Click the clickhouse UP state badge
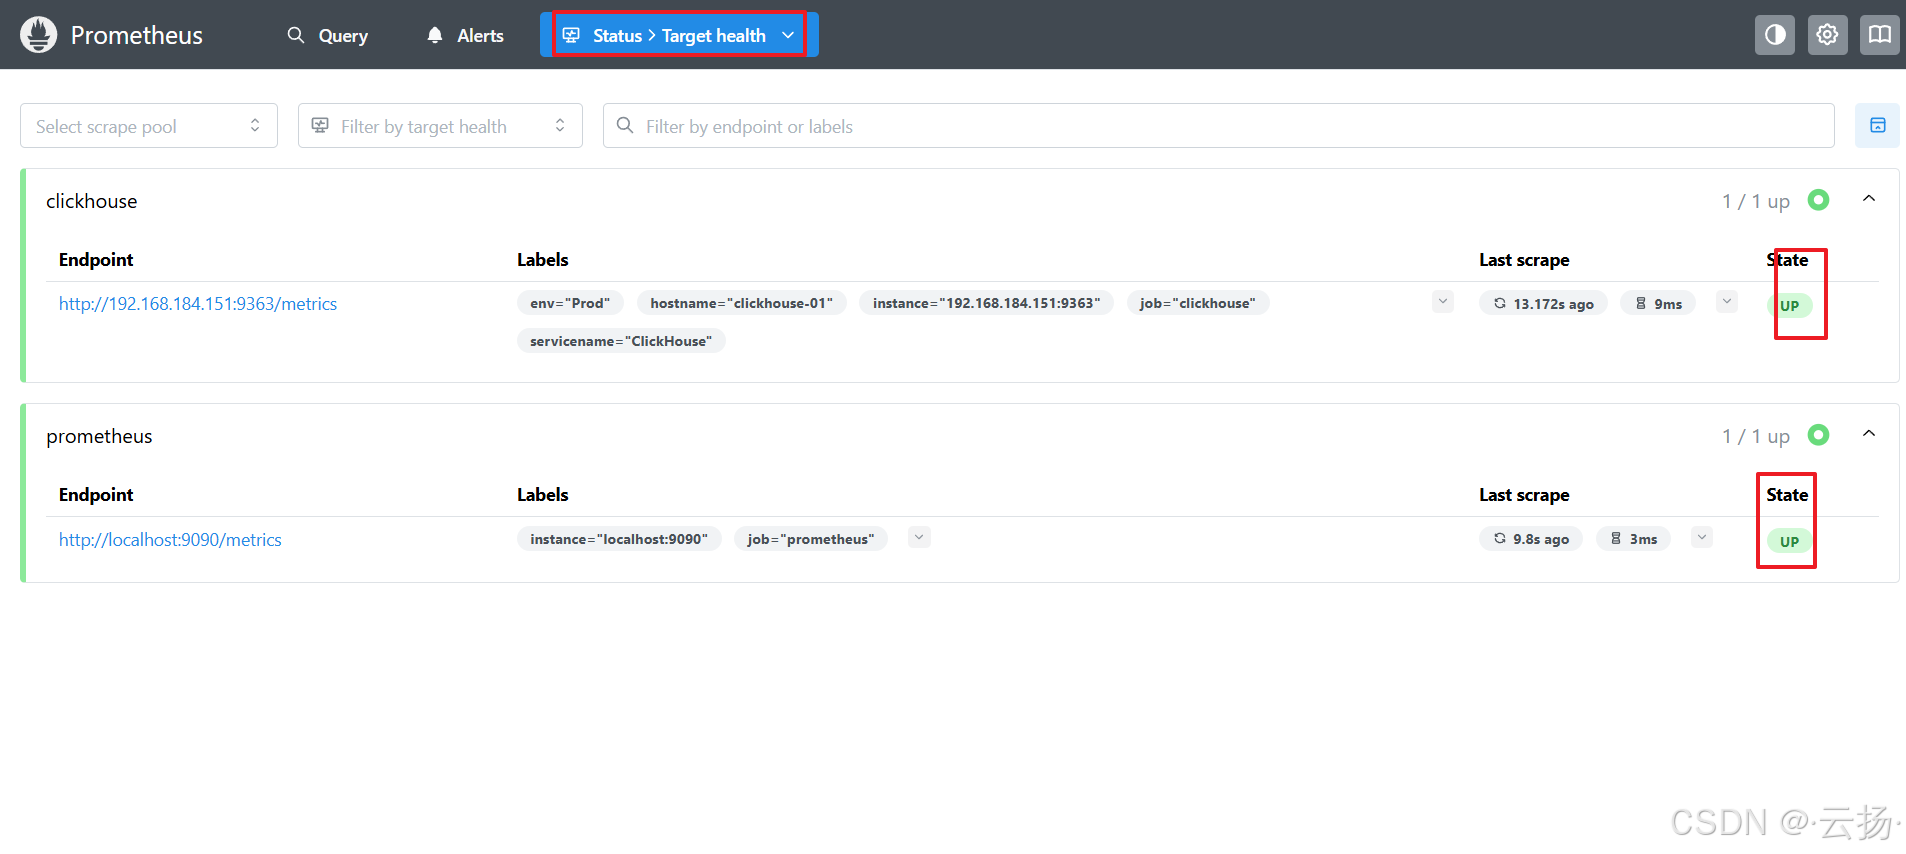This screenshot has height=854, width=1906. point(1789,306)
